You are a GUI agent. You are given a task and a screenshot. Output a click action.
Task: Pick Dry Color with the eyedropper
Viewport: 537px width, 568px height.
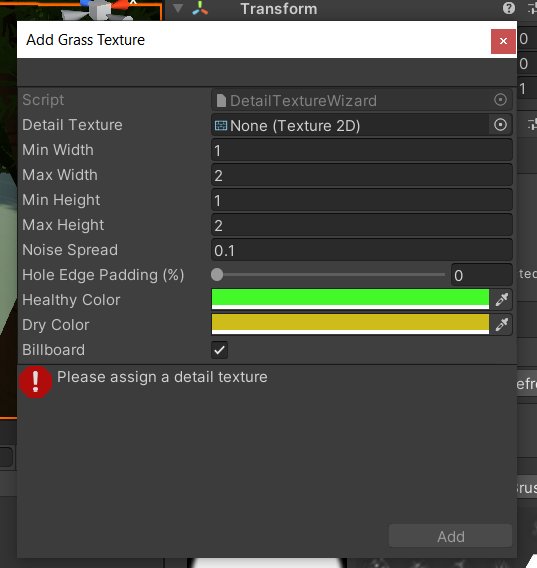501,325
